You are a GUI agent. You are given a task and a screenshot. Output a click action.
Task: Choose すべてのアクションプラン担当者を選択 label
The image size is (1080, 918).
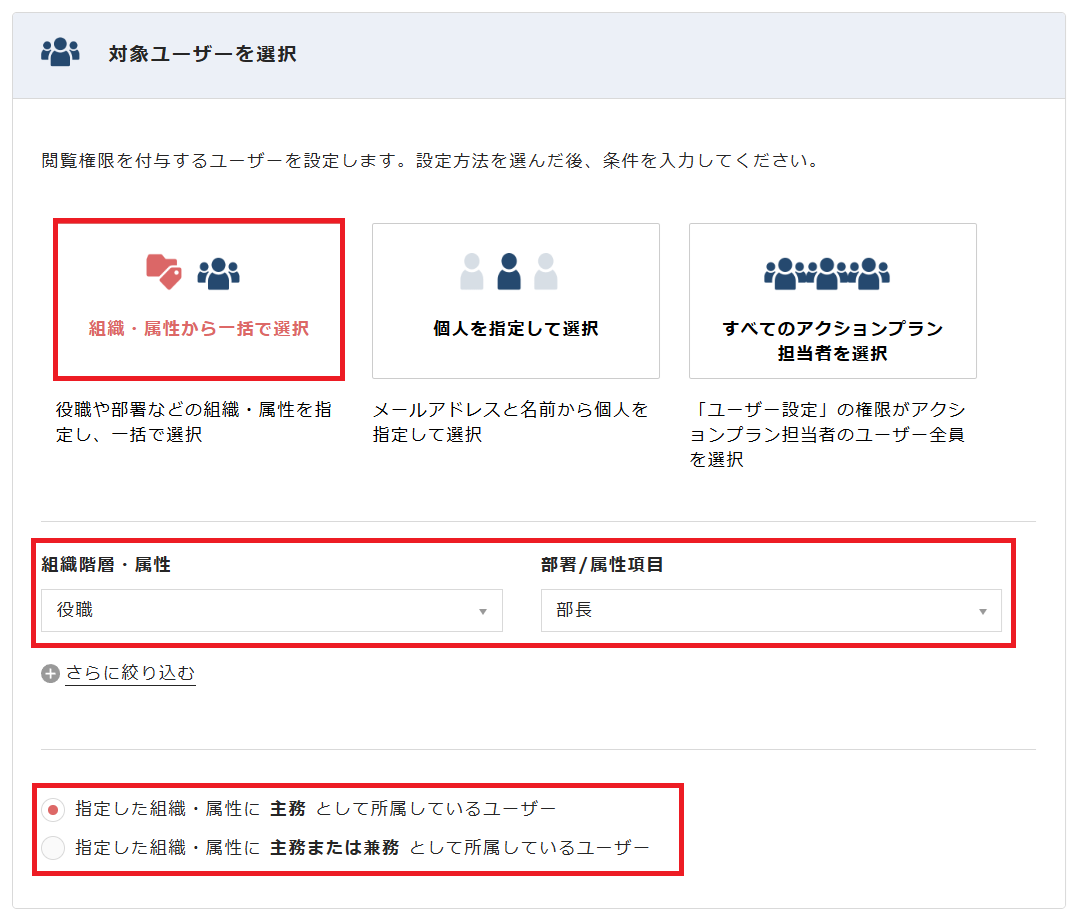832,341
